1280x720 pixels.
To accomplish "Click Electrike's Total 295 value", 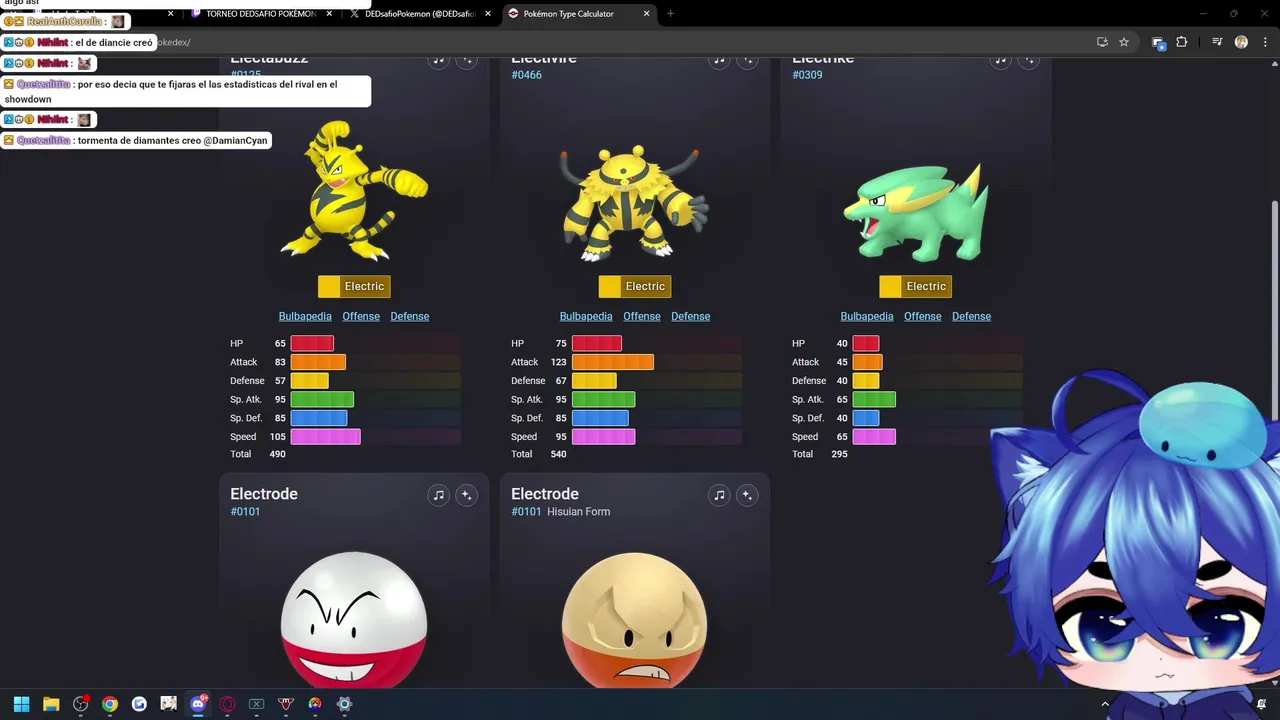I will tap(839, 454).
